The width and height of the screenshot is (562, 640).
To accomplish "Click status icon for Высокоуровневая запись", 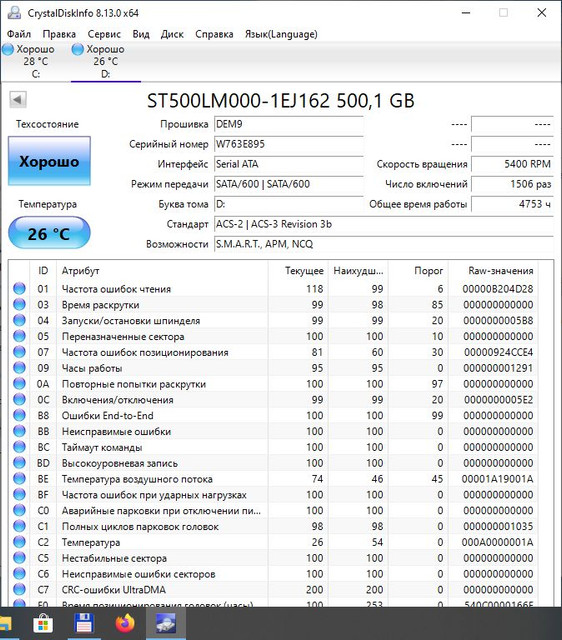I will pyautogui.click(x=19, y=463).
